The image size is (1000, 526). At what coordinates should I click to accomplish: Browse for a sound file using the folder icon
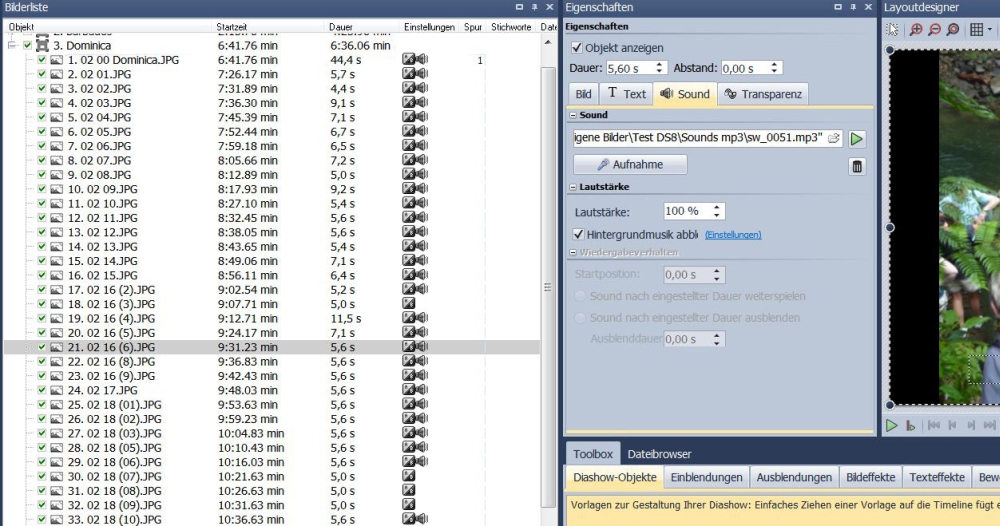point(834,138)
